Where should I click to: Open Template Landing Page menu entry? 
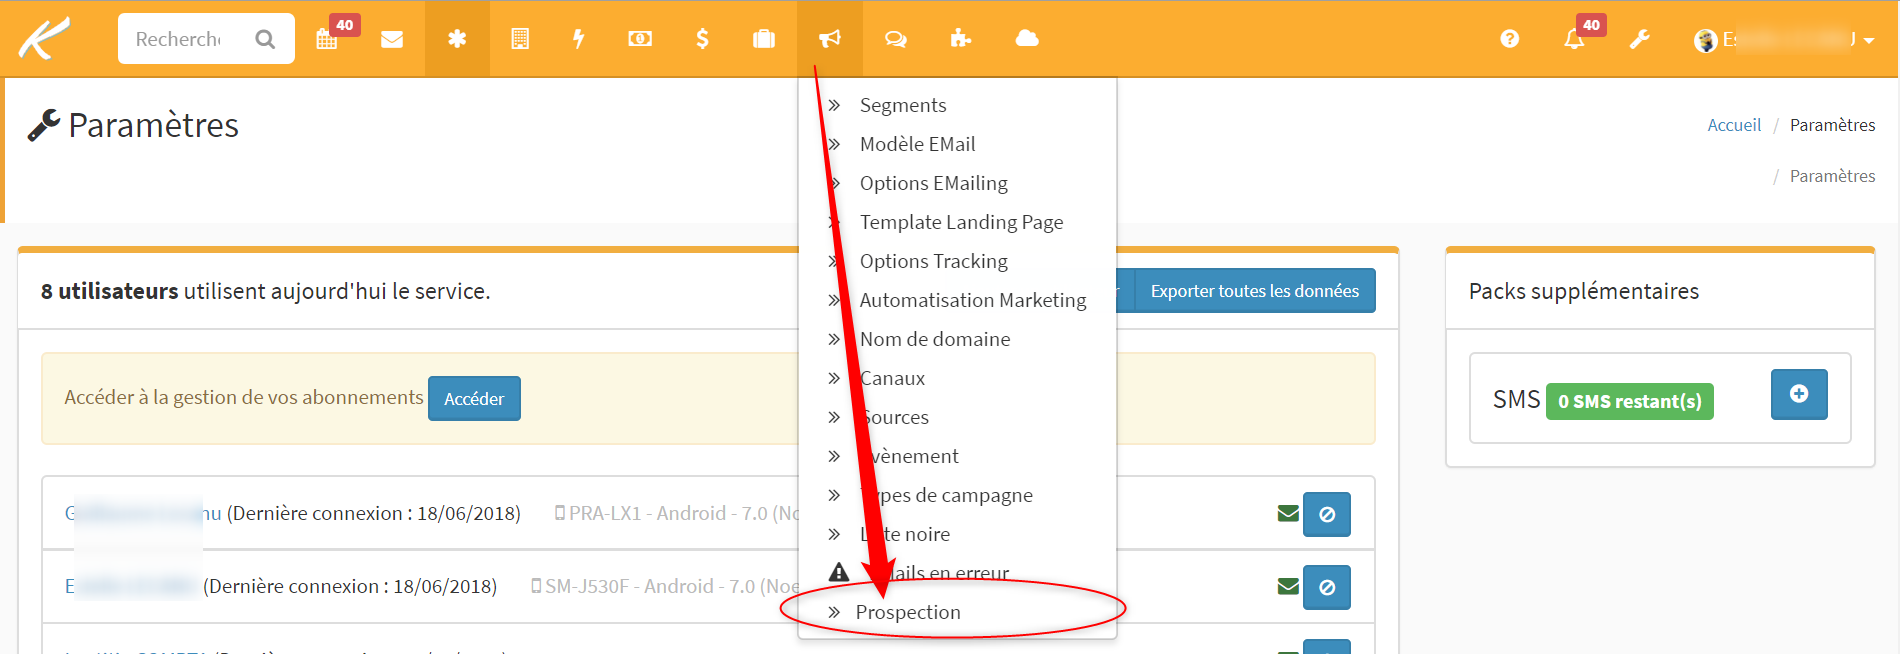point(961,222)
